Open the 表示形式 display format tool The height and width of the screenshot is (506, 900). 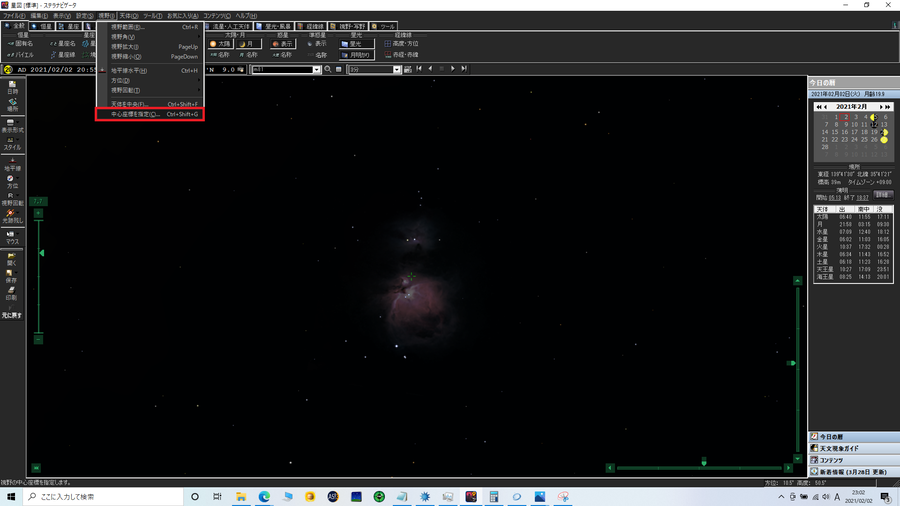click(x=12, y=126)
